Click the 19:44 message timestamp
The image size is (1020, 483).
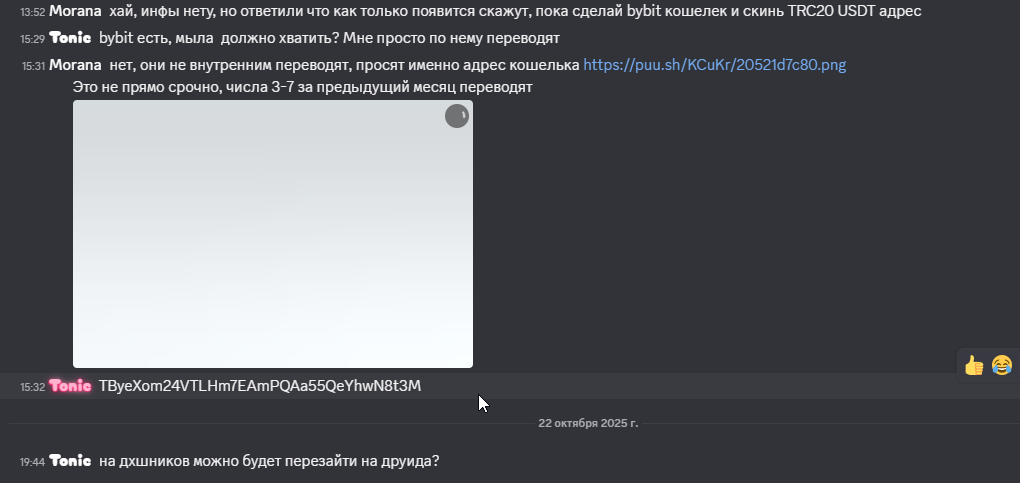tap(33, 462)
